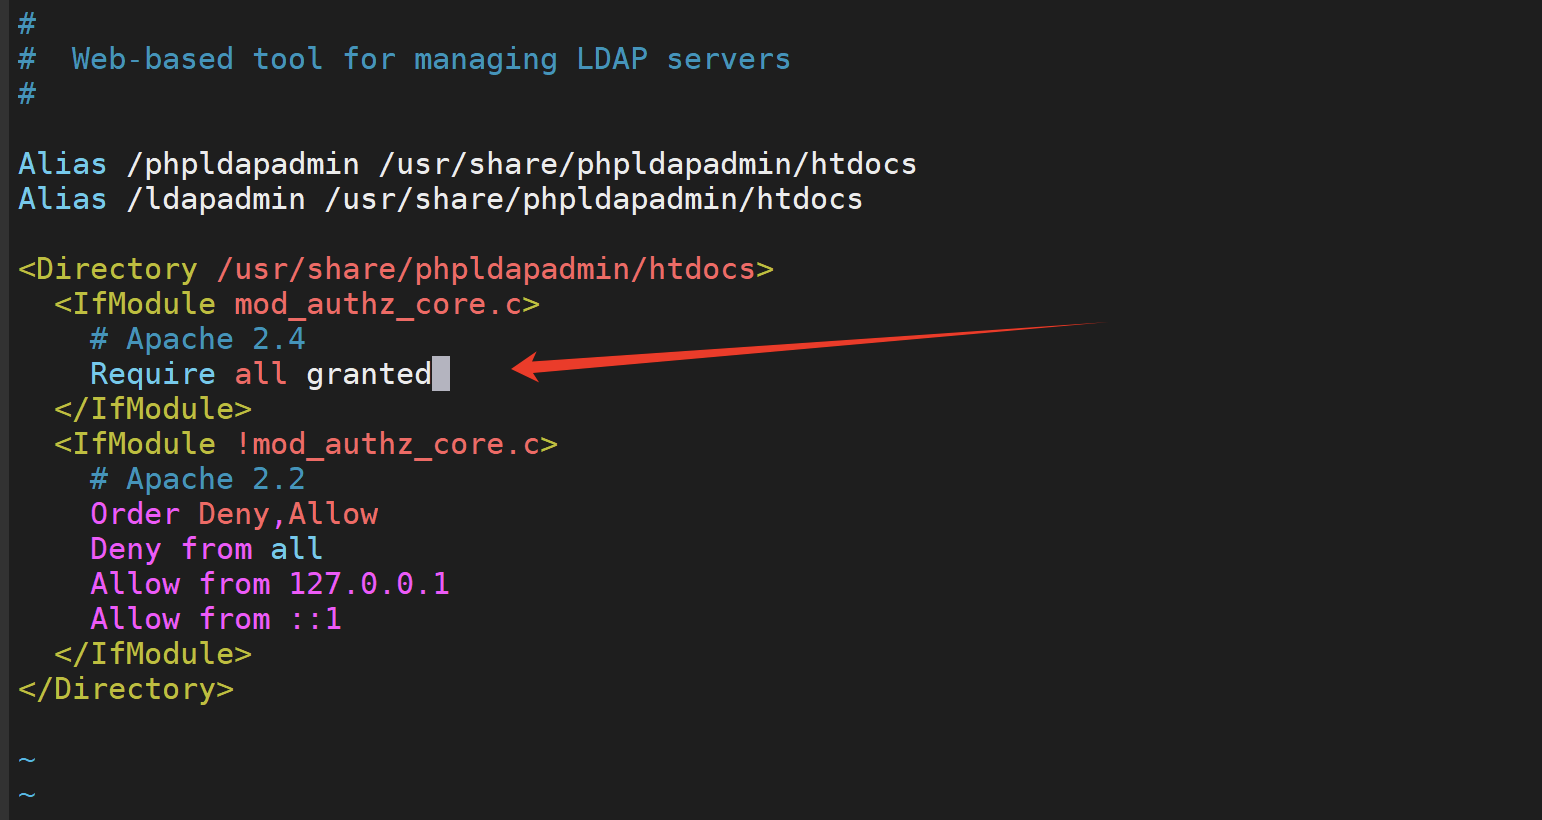
Task: Click the "Deny from all" line
Action: point(206,549)
